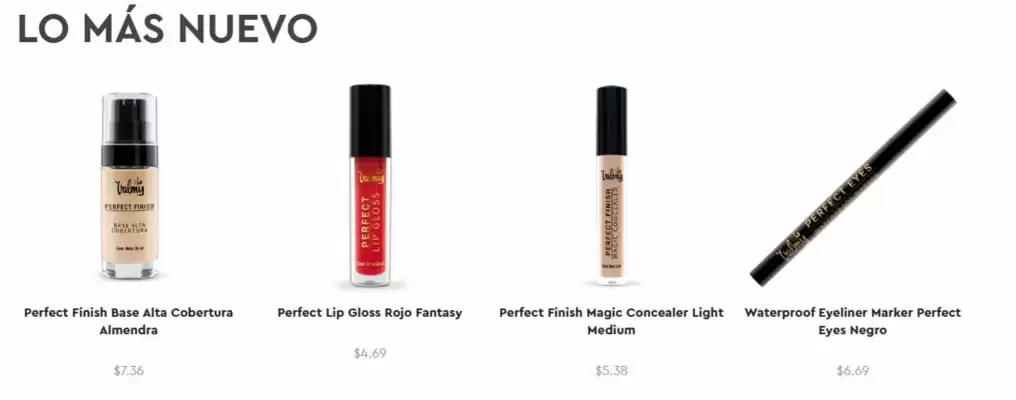This screenshot has height=400, width=1016.
Task: Open the Magic Concealer tube product image
Action: [x=611, y=185]
